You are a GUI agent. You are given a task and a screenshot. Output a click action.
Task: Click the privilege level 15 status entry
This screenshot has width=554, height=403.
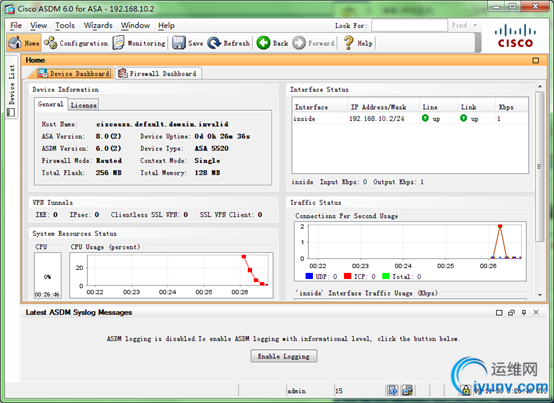coord(339,391)
